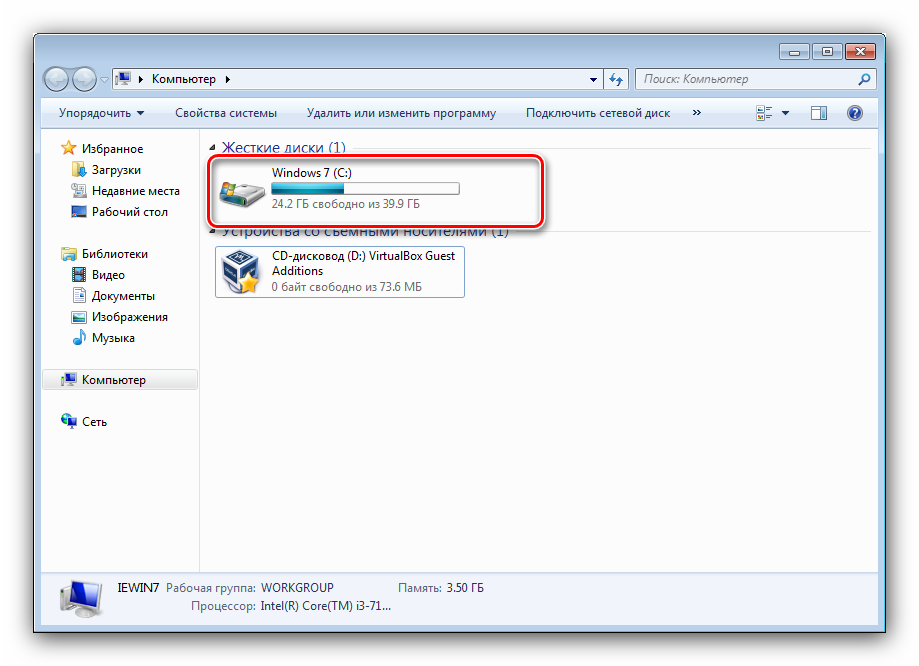Open Недавние места
The height and width of the screenshot is (666, 919).
click(135, 191)
